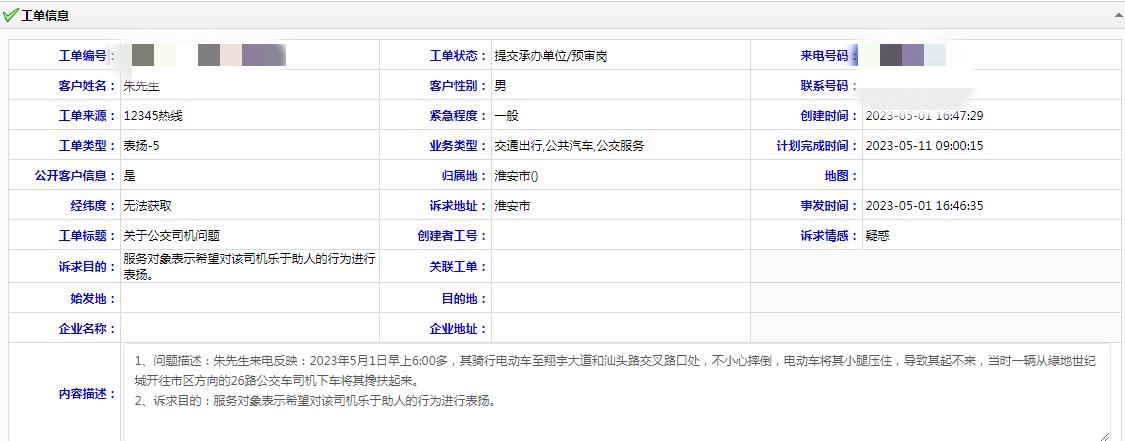Image resolution: width=1125 pixels, height=441 pixels.
Task: Click the urgency value 一般
Action: point(507,116)
